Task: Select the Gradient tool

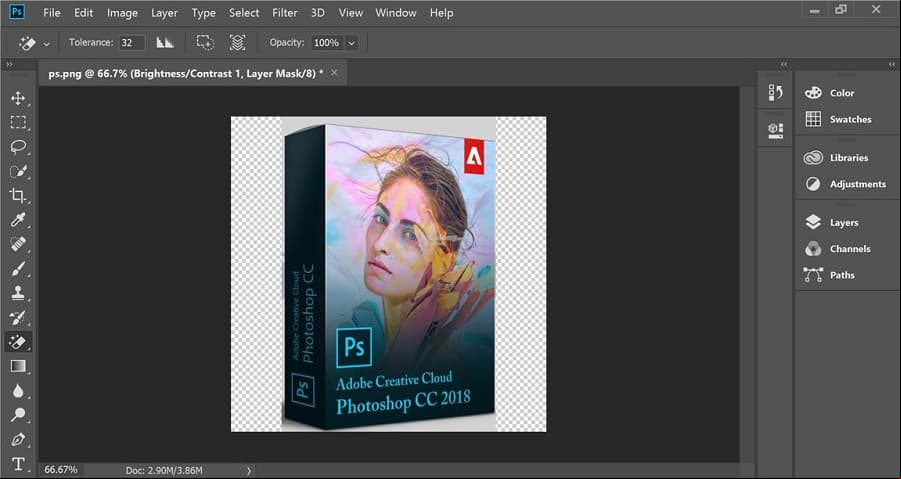Action: point(18,366)
